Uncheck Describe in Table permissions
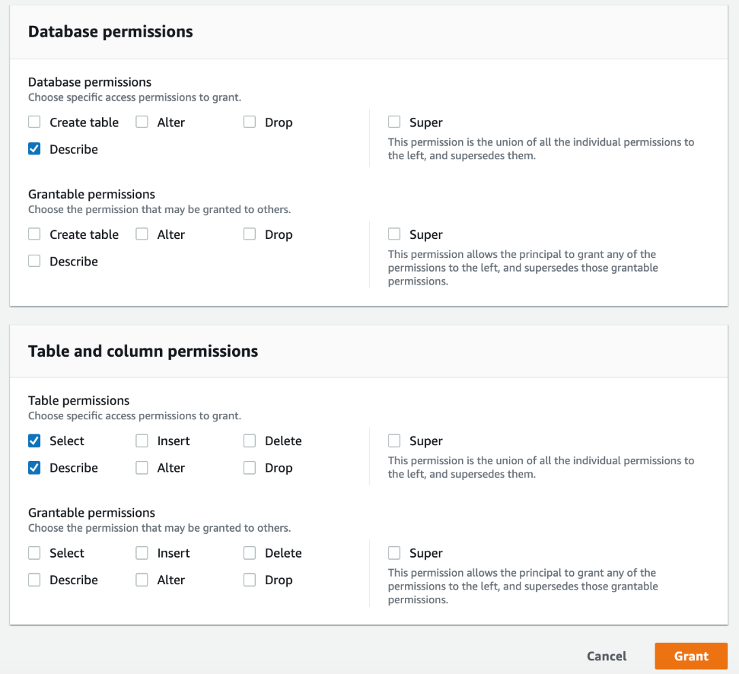This screenshot has width=739, height=675. click(35, 468)
